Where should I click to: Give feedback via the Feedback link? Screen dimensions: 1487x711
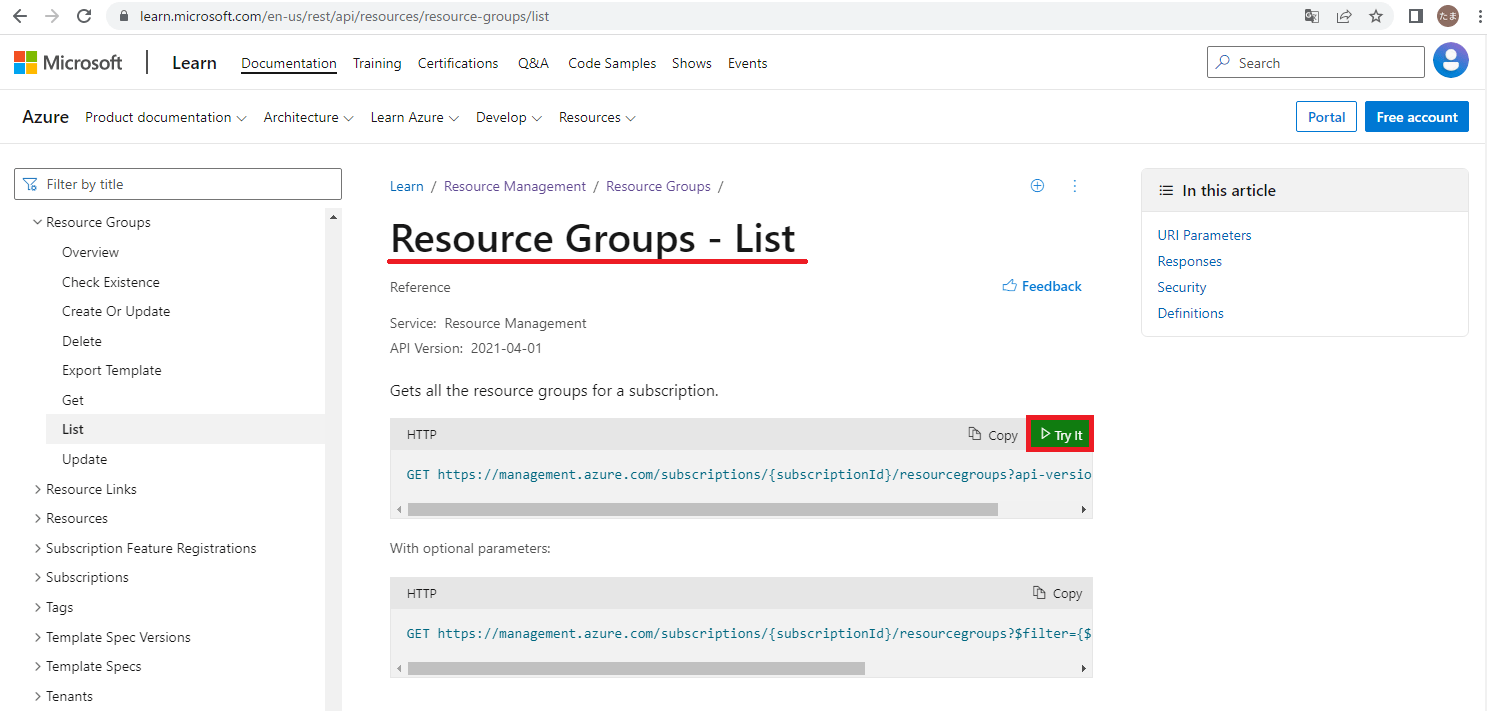tap(1042, 286)
